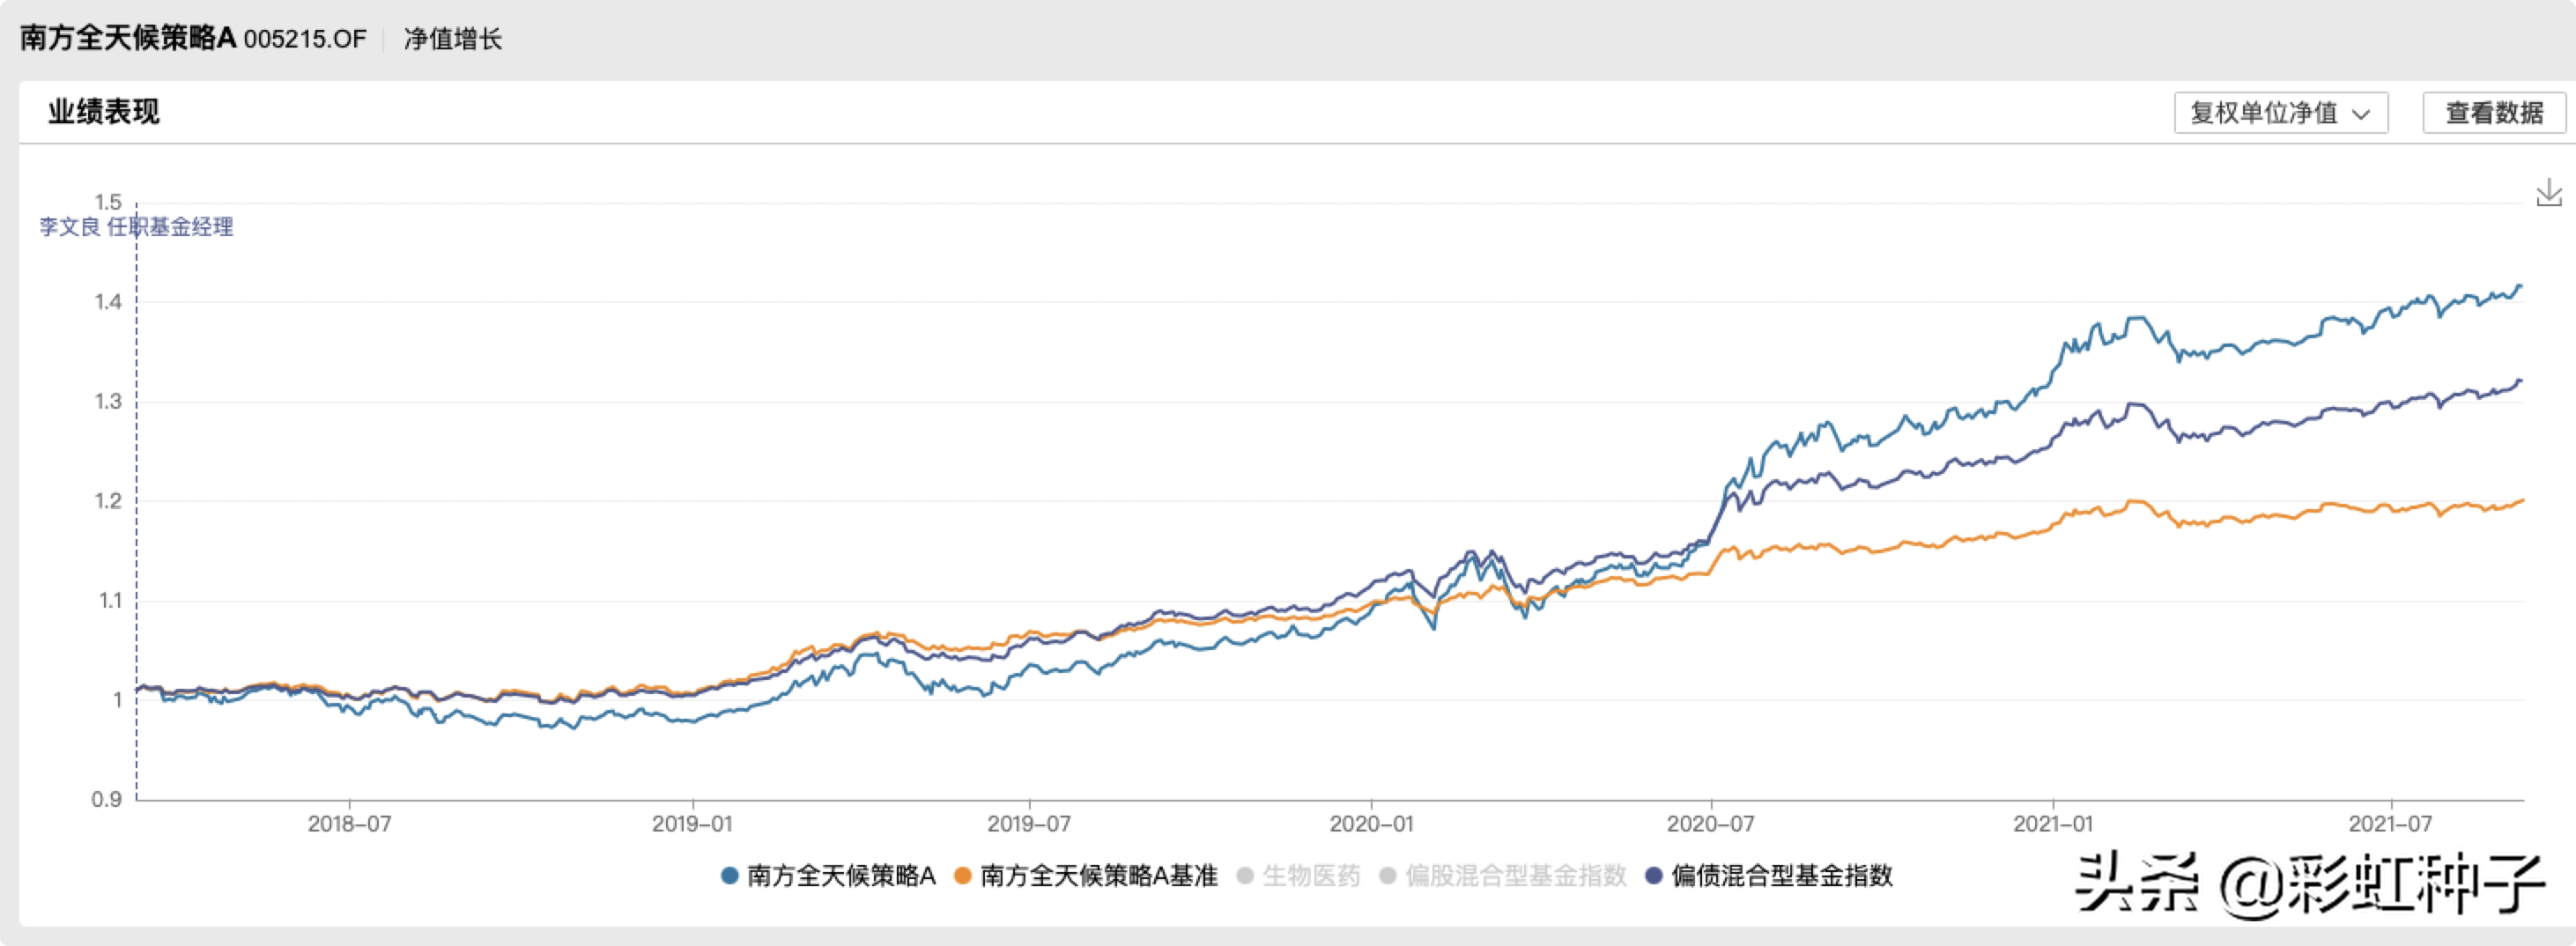Click the 查看数据 button
Viewport: 2576px width, 946px height.
pos(2493,113)
